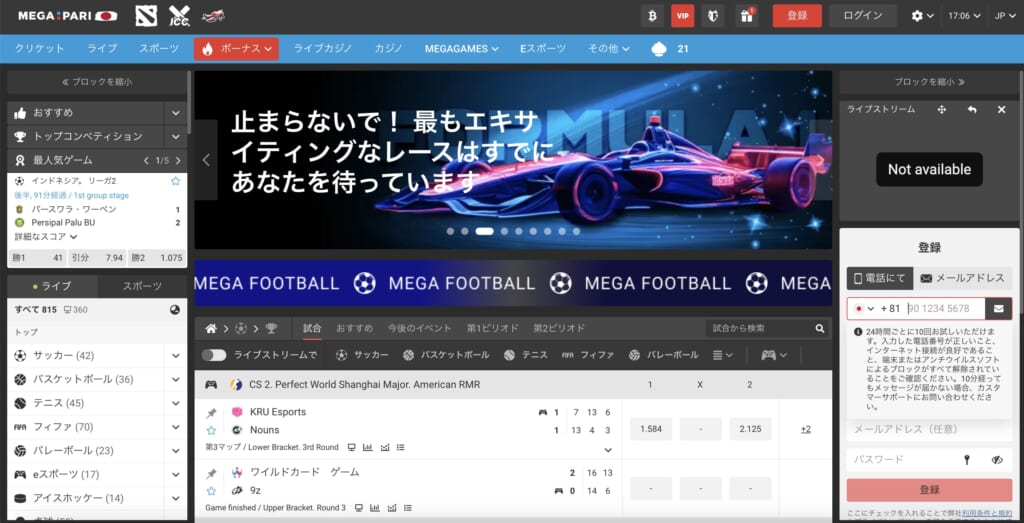Open the Dota 2 icon in header
The width and height of the screenshot is (1024, 523).
point(146,16)
